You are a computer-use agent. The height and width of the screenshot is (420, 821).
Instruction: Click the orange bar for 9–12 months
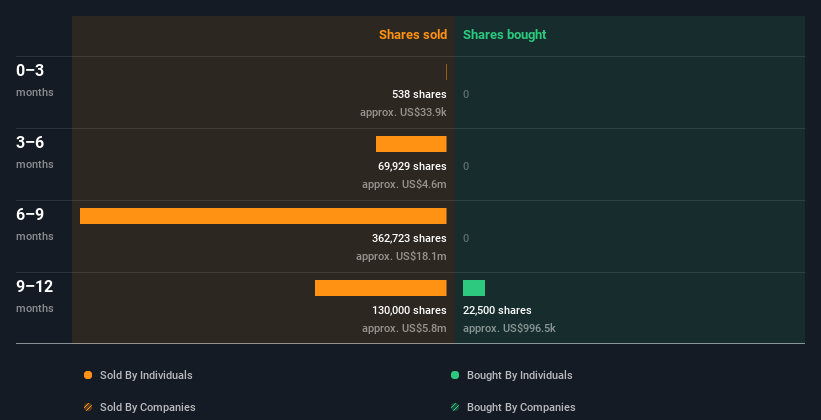pos(381,288)
